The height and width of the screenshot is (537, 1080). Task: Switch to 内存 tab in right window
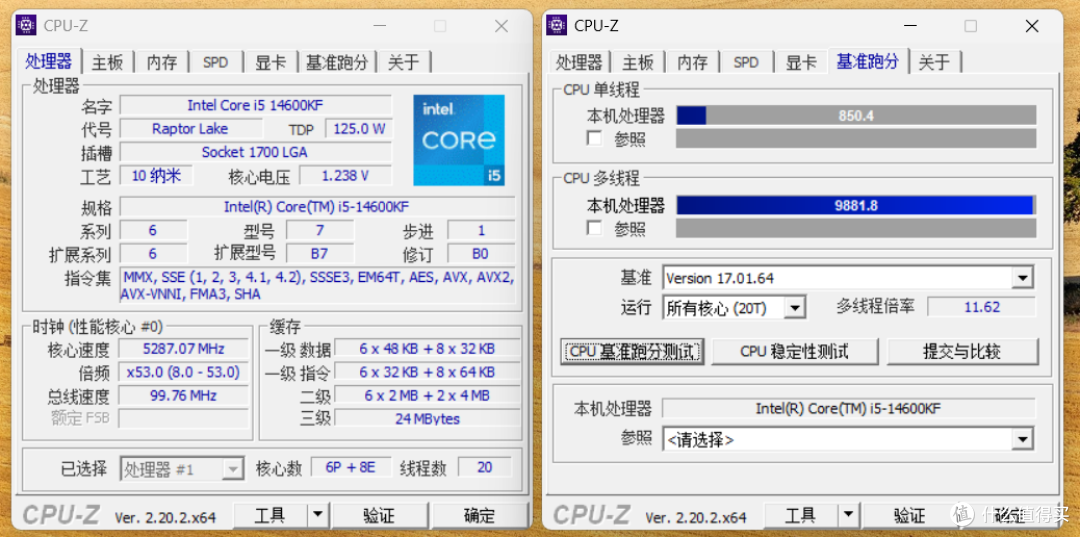pyautogui.click(x=692, y=62)
